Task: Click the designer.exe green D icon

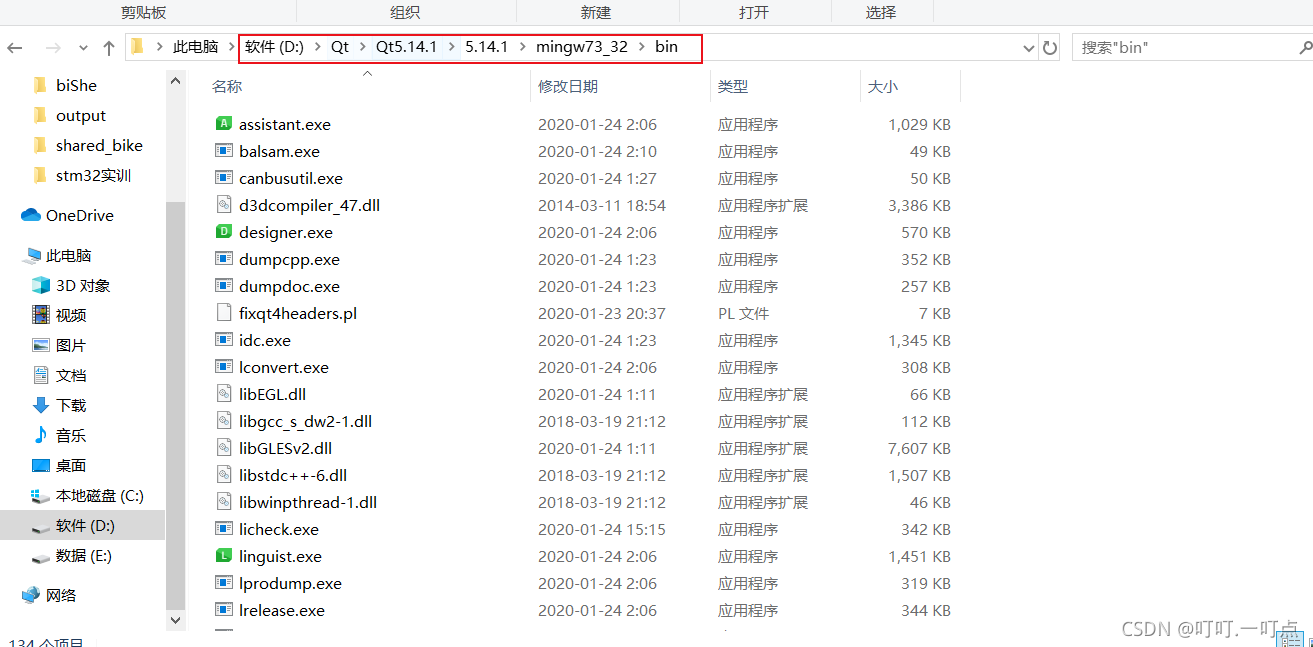Action: click(x=223, y=232)
